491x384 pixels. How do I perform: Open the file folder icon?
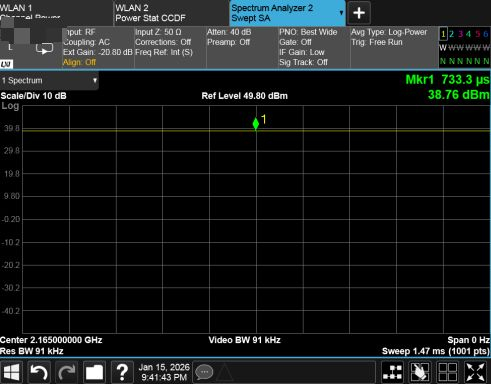tap(94, 372)
